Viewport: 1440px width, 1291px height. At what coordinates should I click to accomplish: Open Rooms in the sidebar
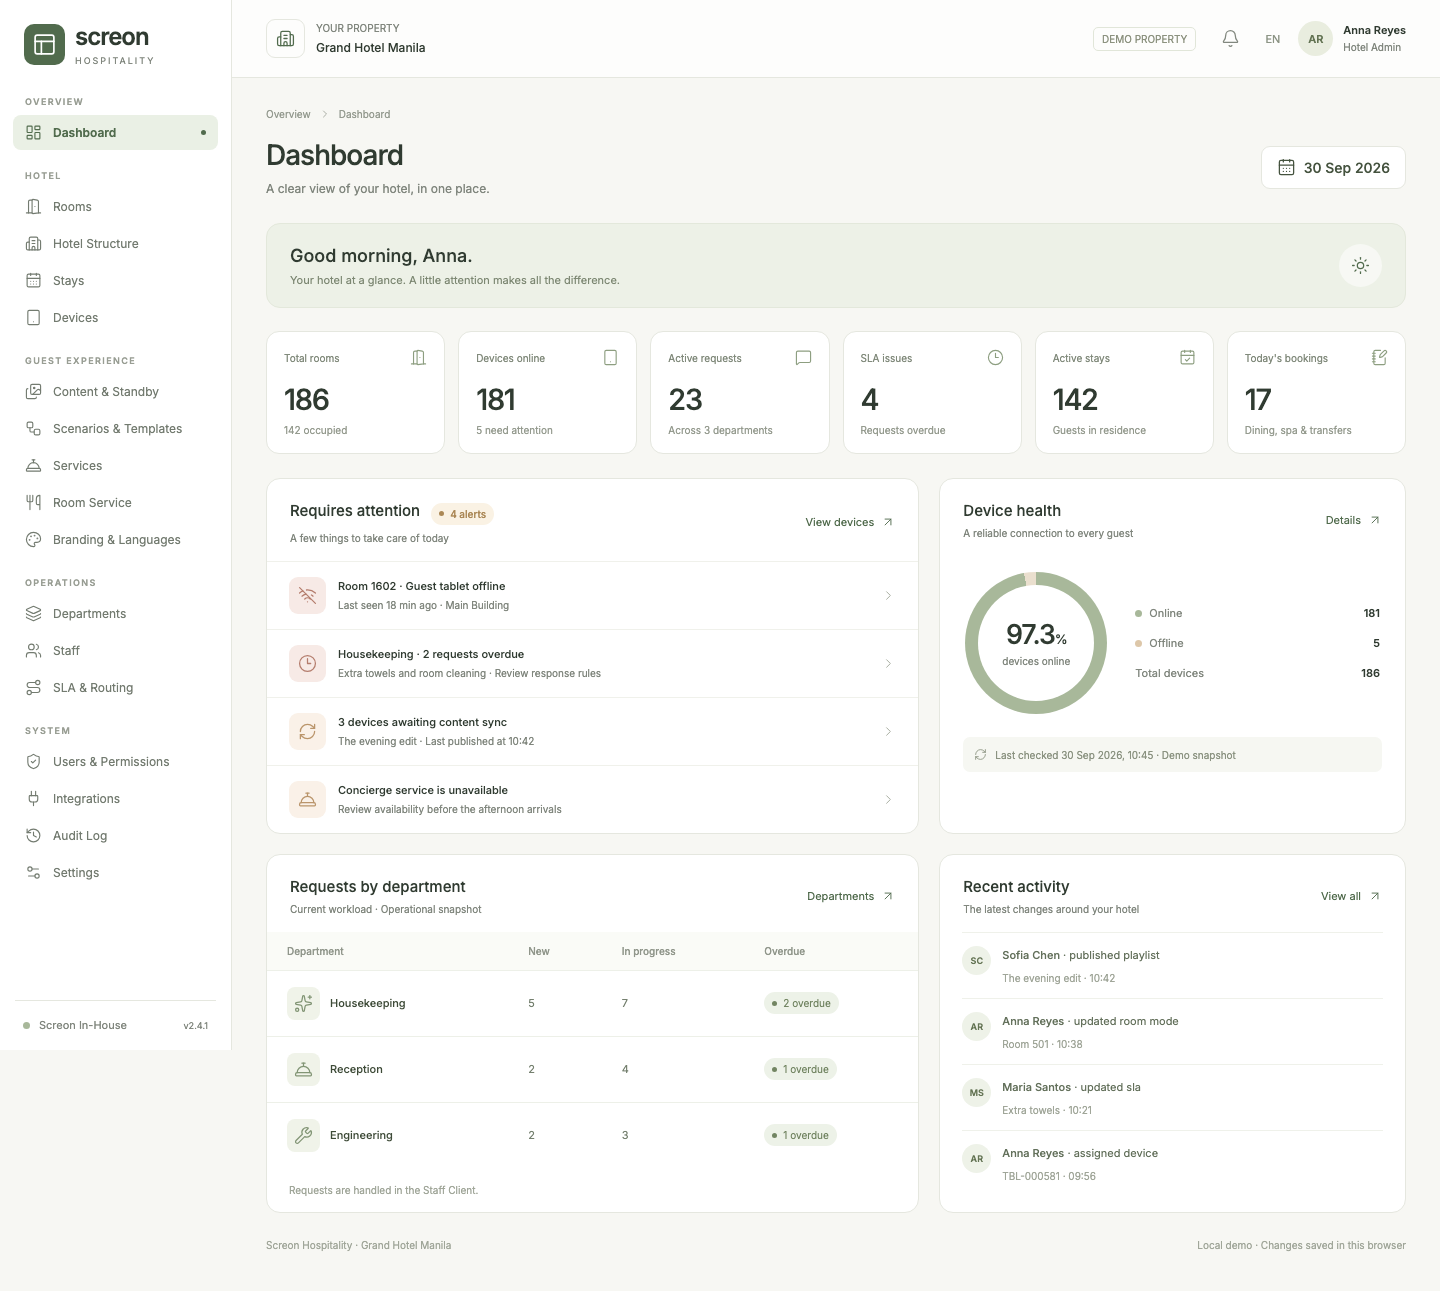pos(115,207)
